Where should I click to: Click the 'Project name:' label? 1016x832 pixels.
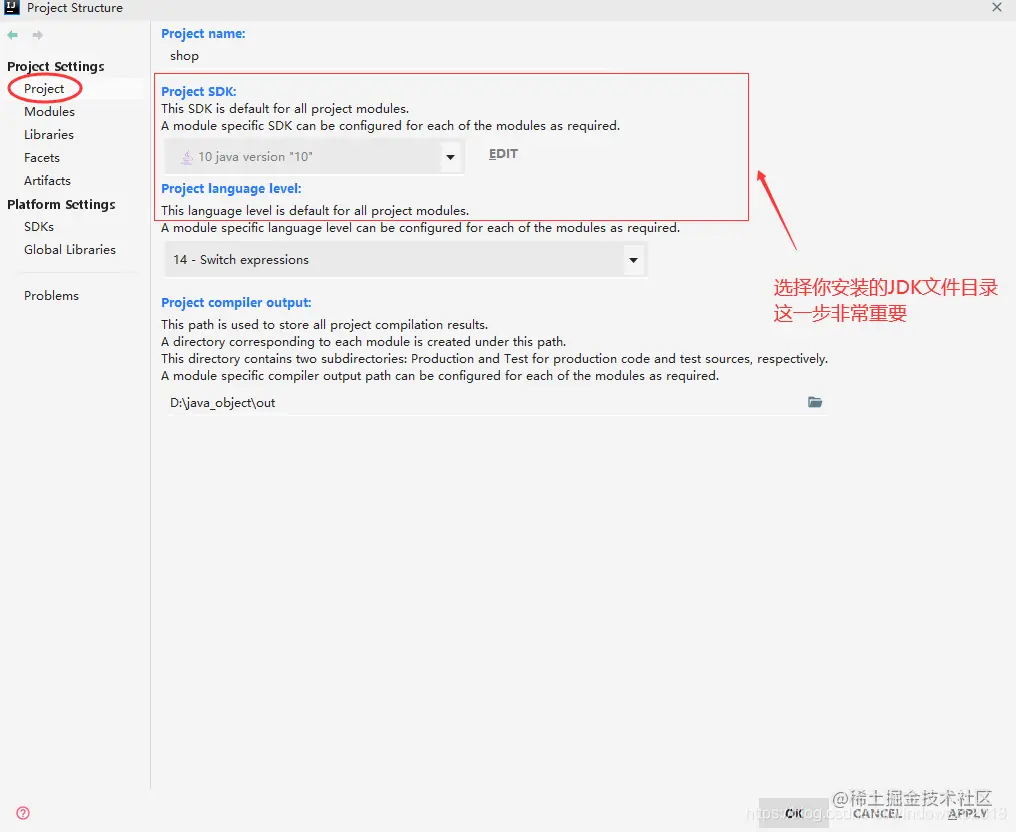coord(203,34)
